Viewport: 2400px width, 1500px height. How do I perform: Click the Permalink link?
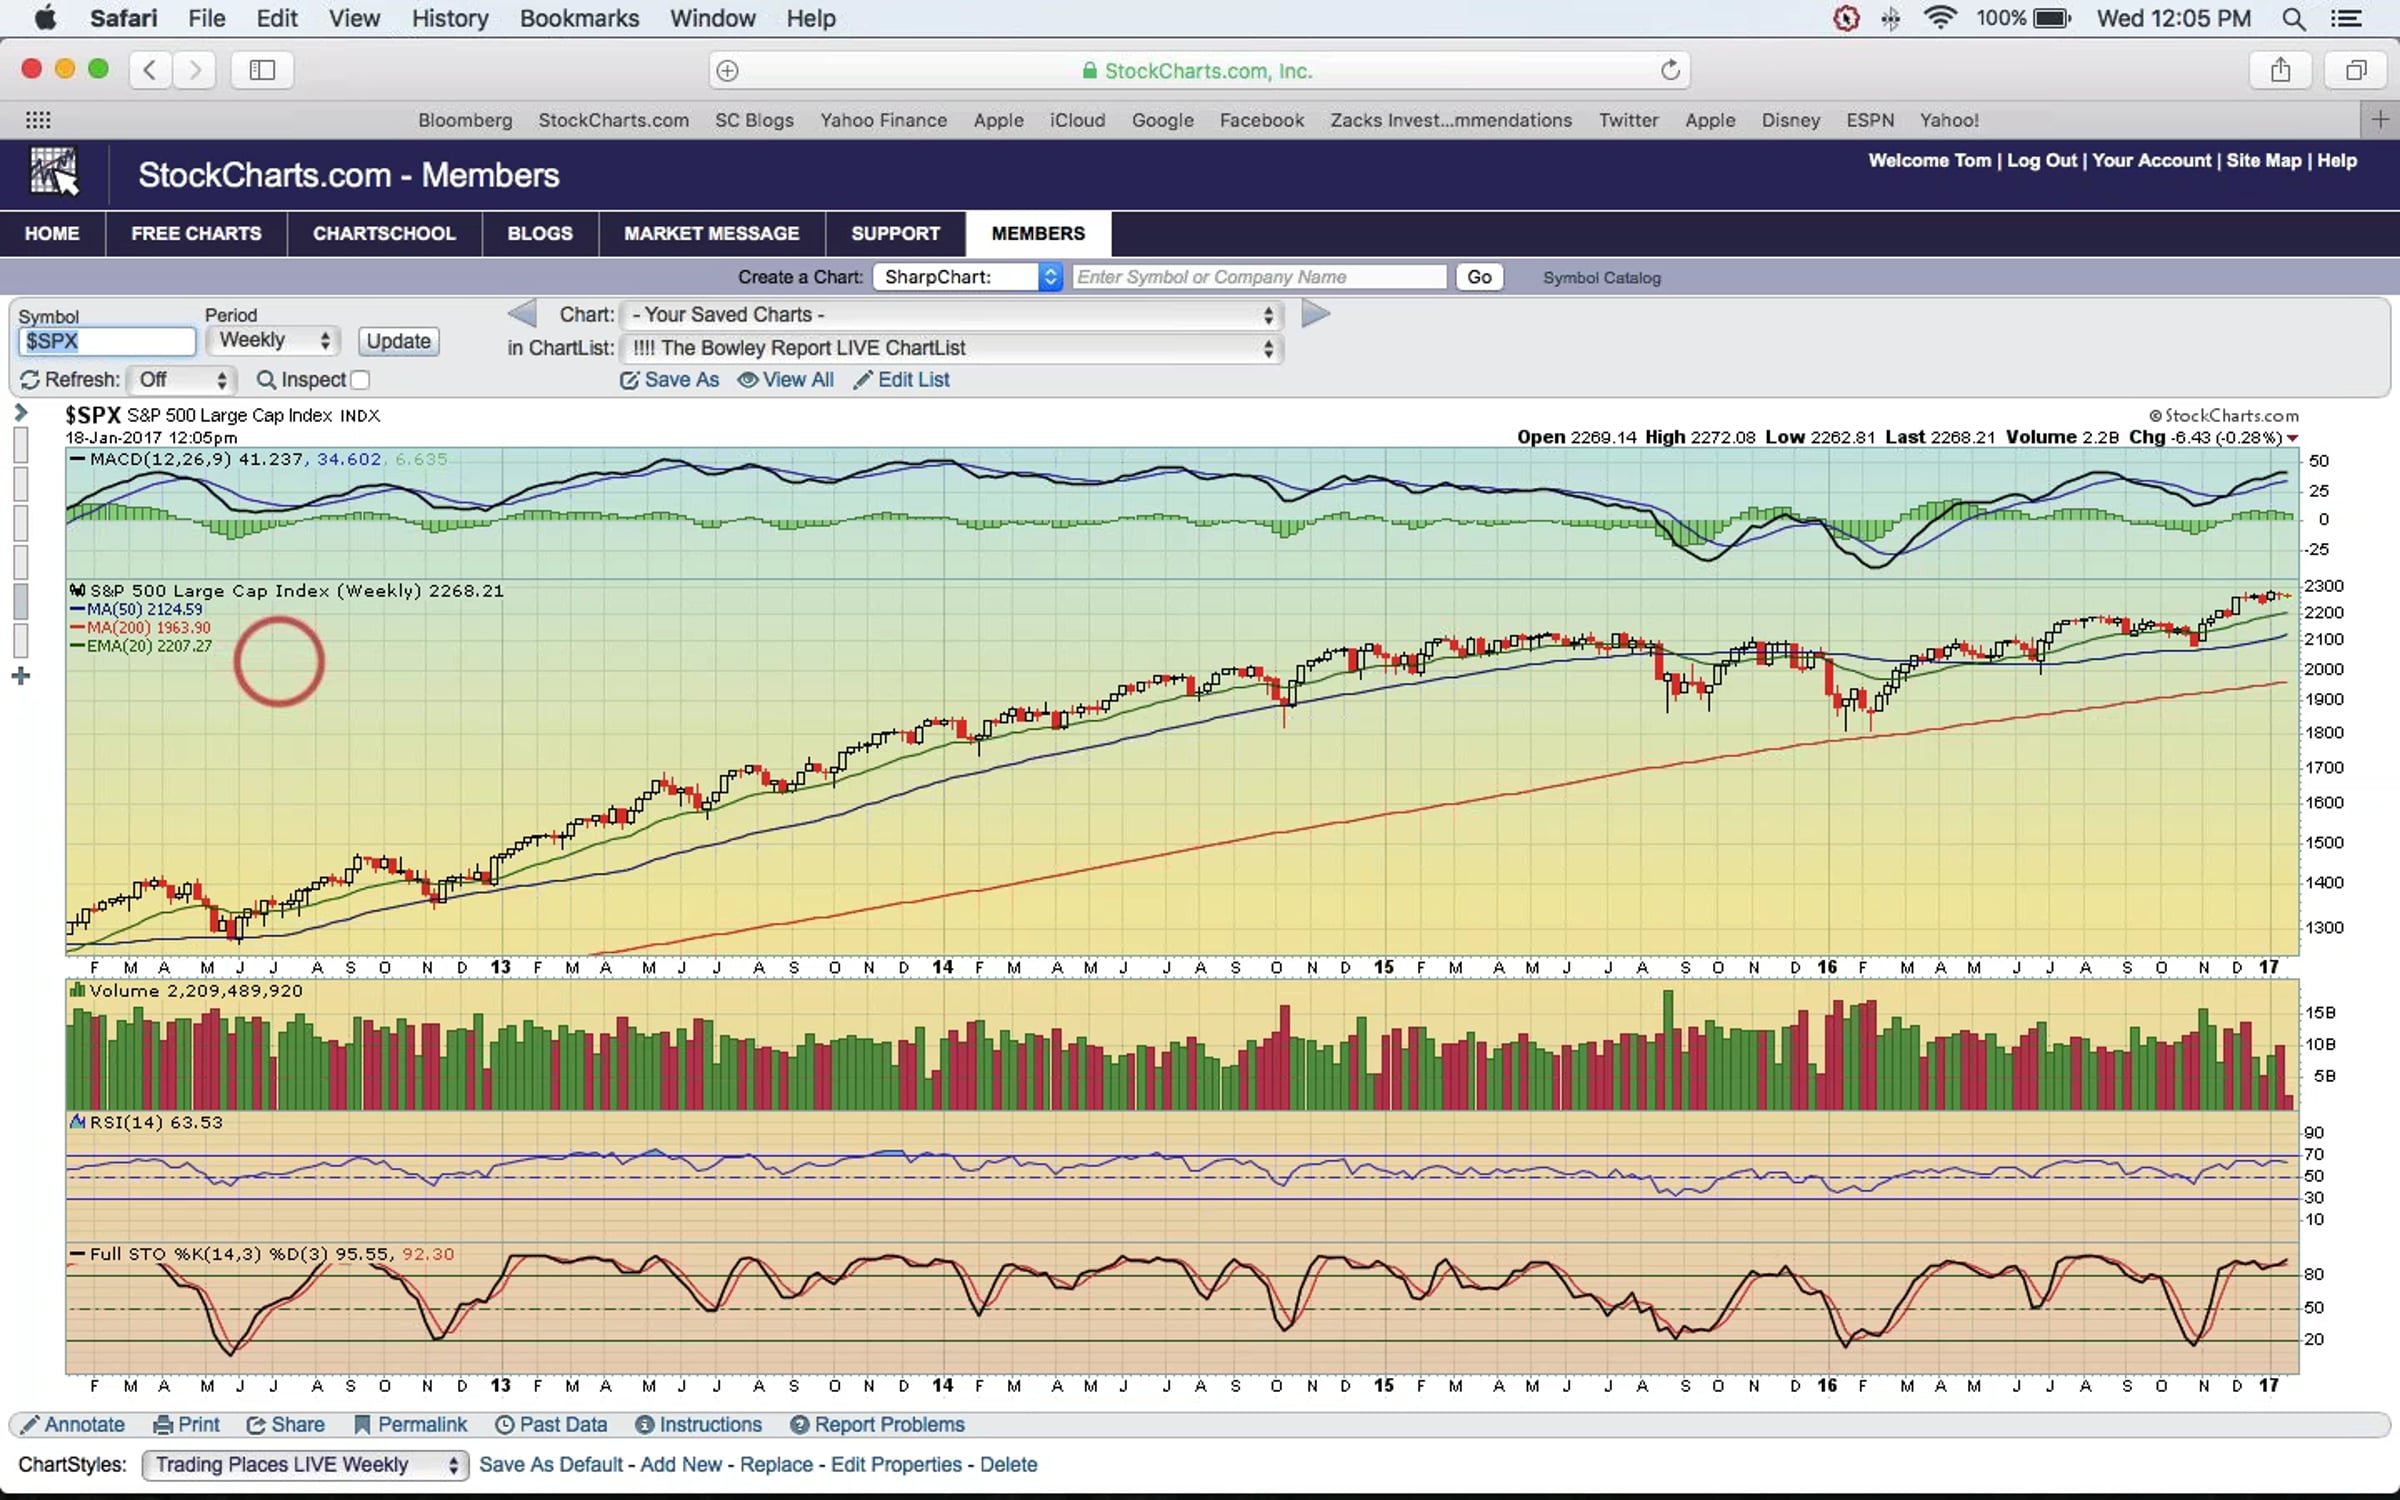click(x=411, y=1425)
